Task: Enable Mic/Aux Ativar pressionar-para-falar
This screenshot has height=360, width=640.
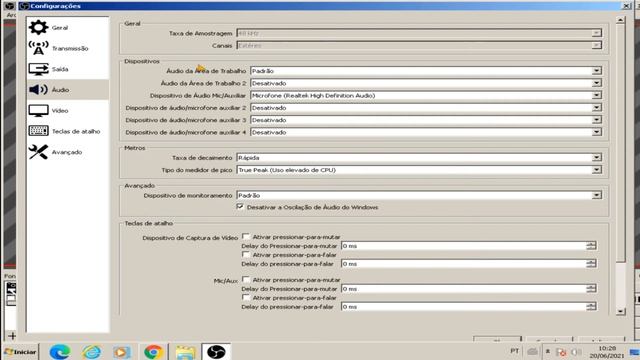Action: (x=246, y=298)
